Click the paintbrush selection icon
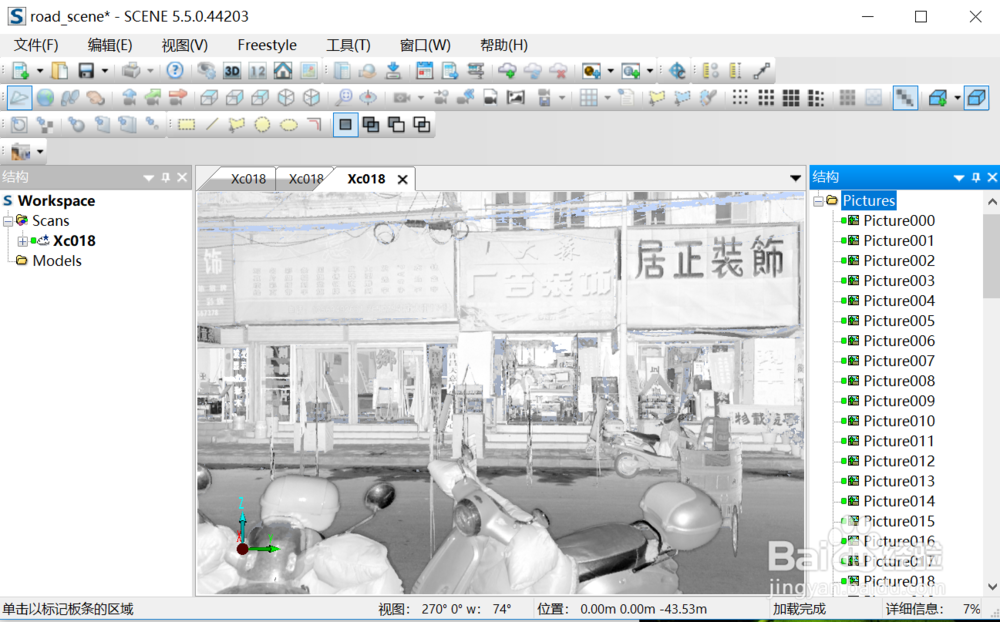The height and width of the screenshot is (622, 1000). tap(708, 98)
